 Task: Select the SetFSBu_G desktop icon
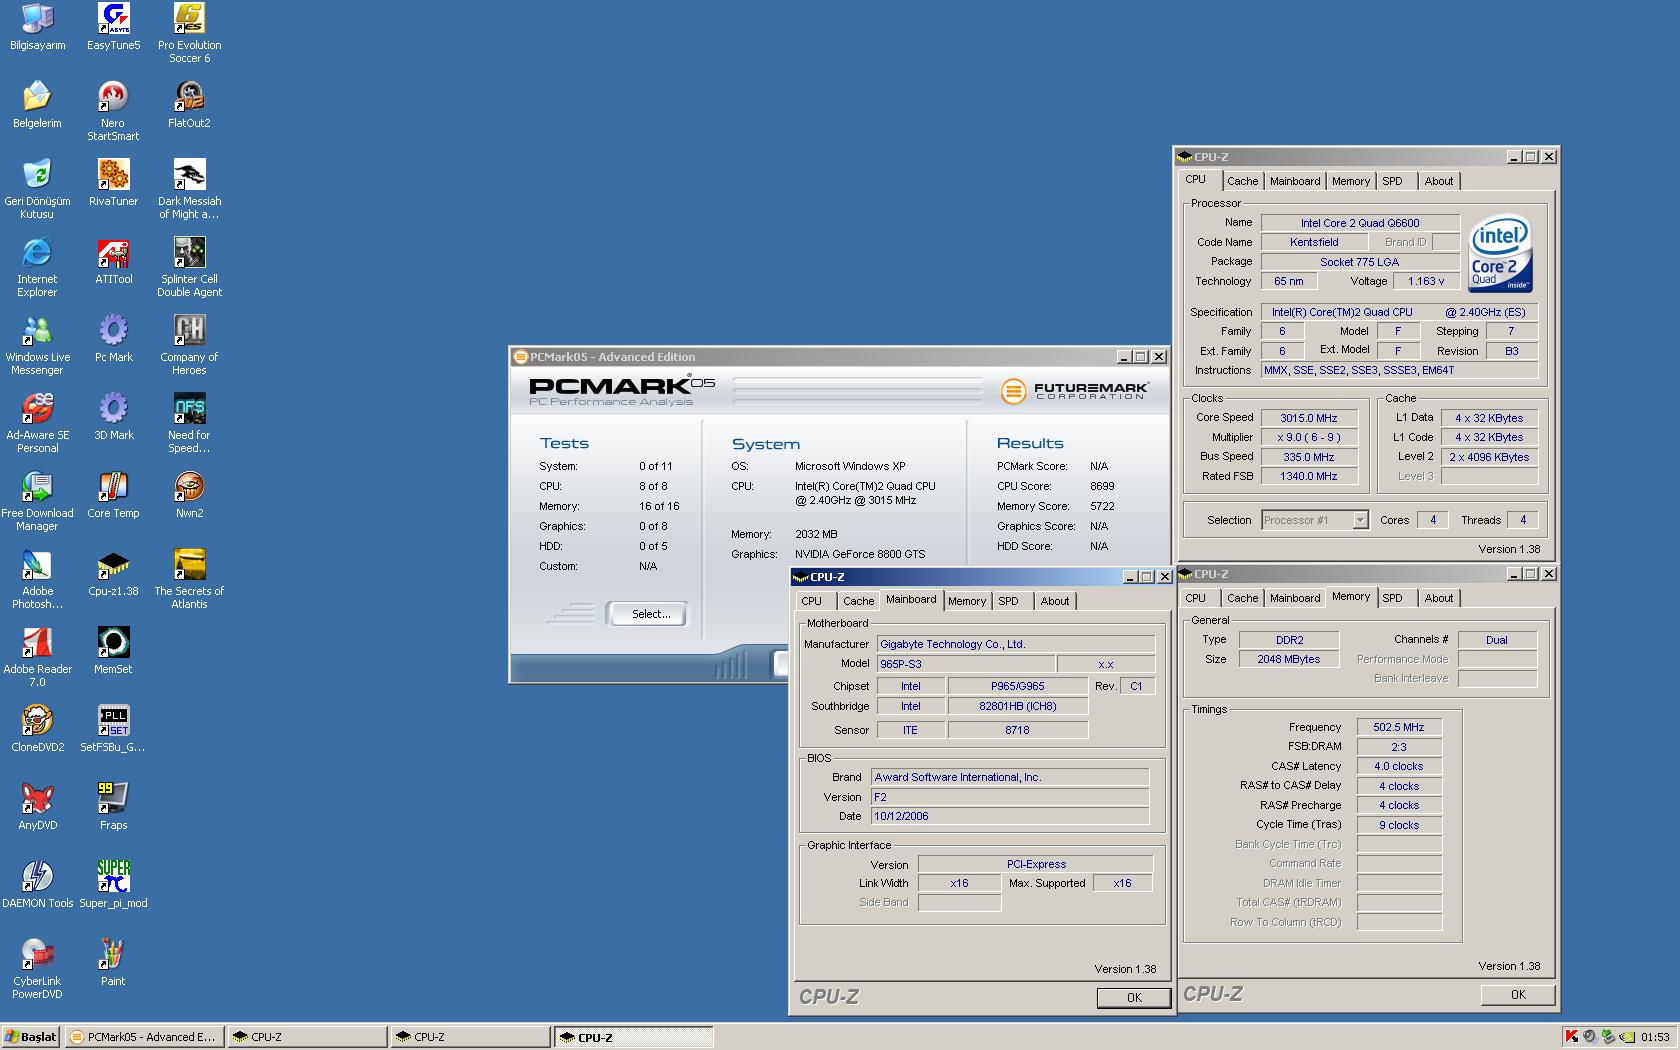click(x=113, y=729)
